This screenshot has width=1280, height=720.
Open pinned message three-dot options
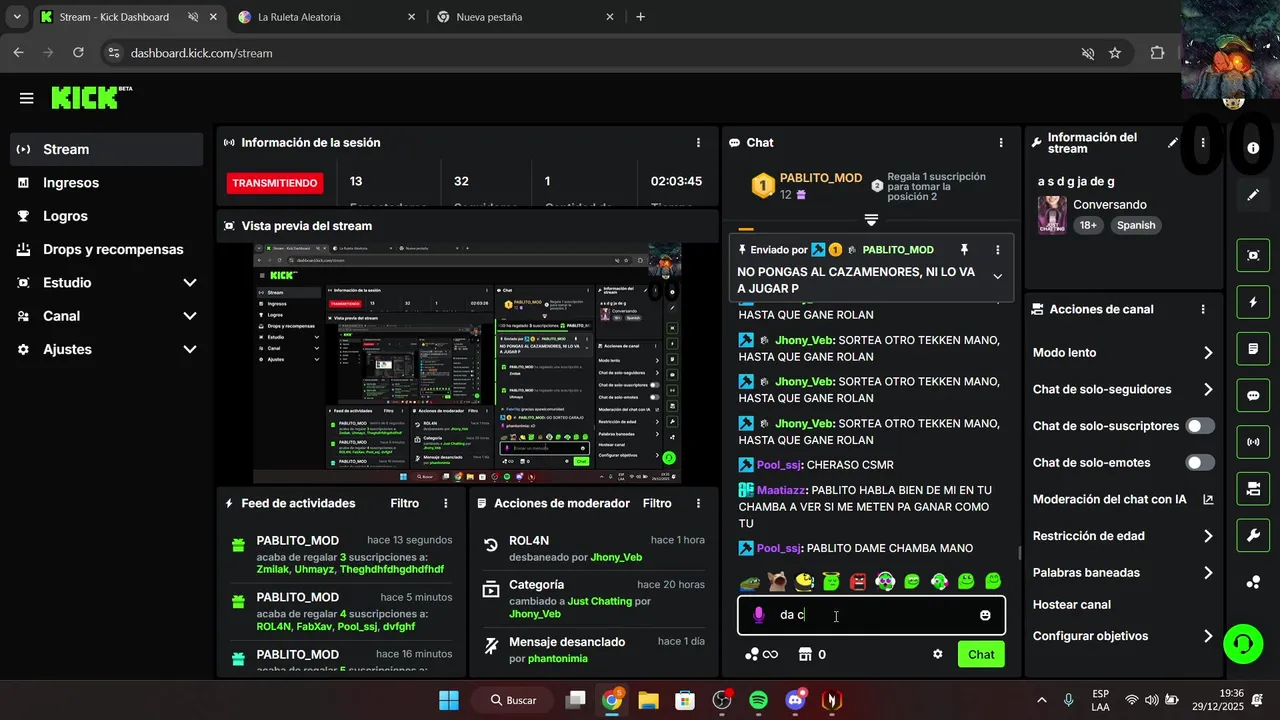pyautogui.click(x=997, y=250)
